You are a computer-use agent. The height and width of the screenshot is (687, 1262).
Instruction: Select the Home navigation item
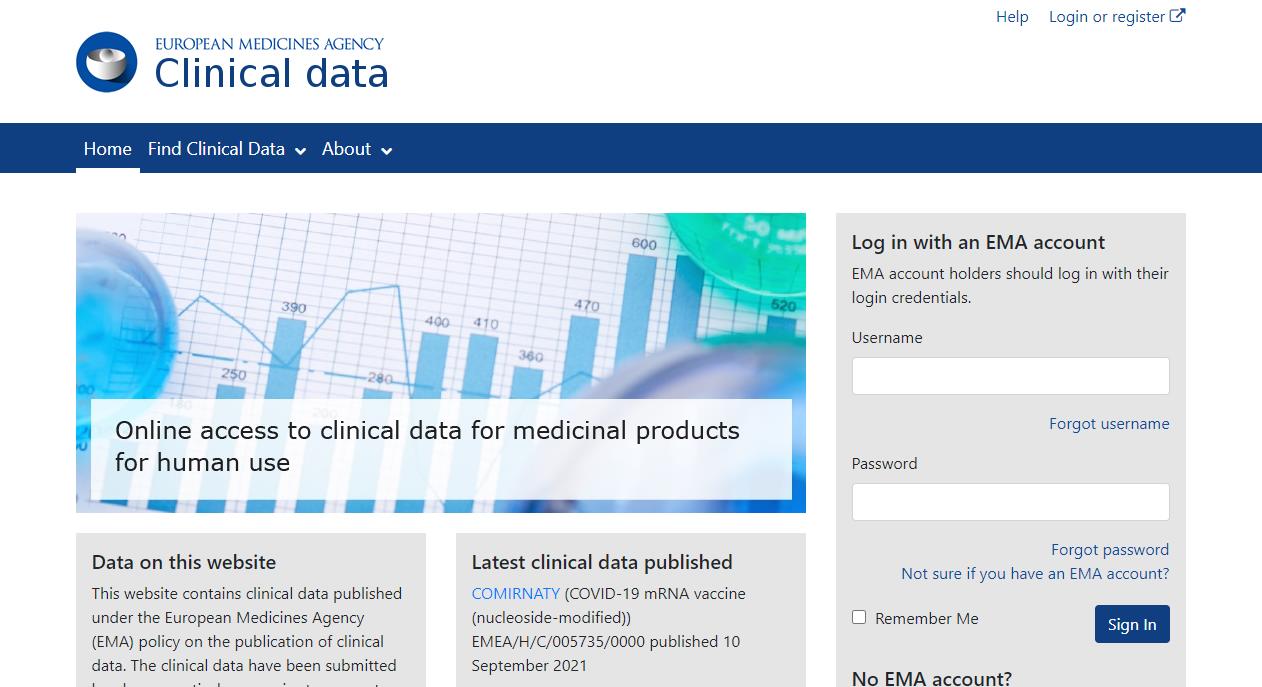point(107,149)
